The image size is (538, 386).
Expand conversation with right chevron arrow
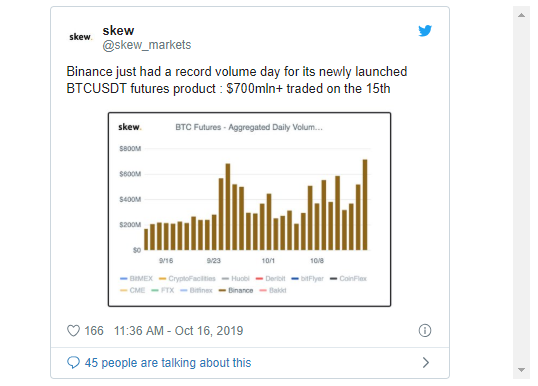coord(425,363)
